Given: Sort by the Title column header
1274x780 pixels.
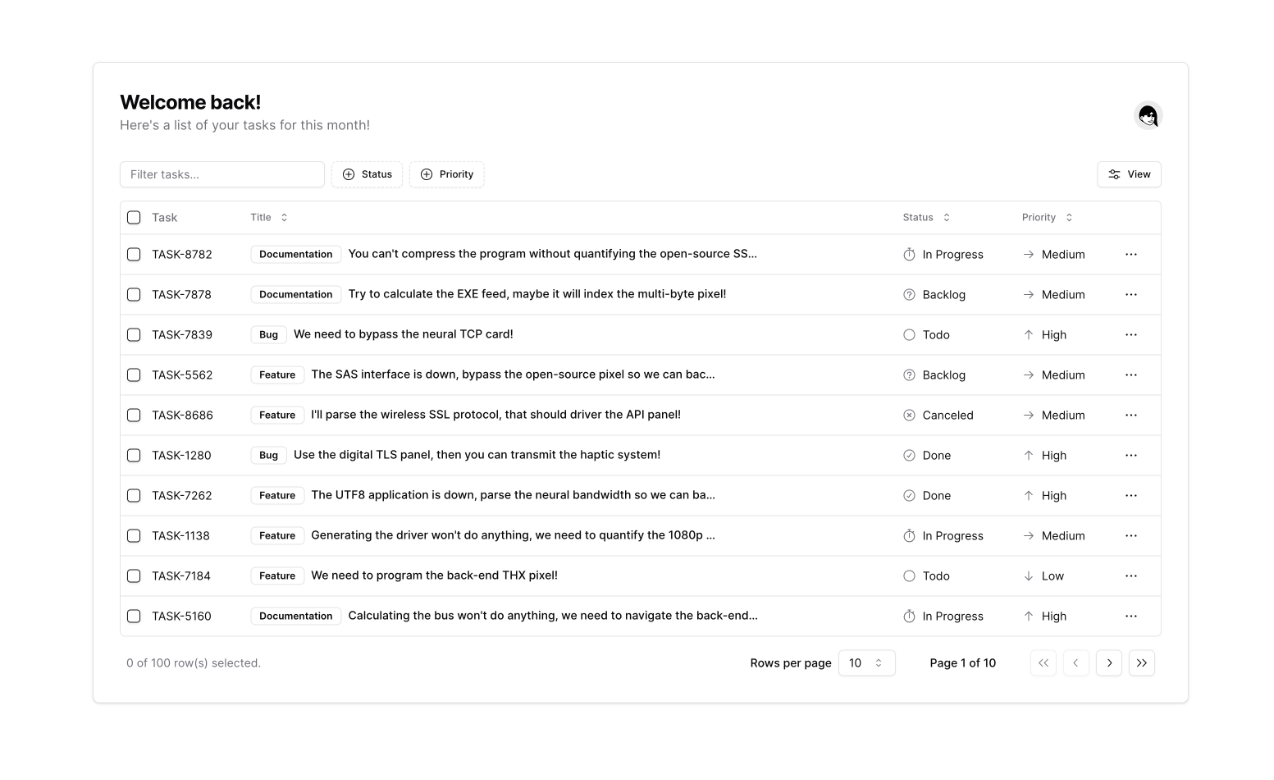Looking at the screenshot, I should click(x=268, y=218).
